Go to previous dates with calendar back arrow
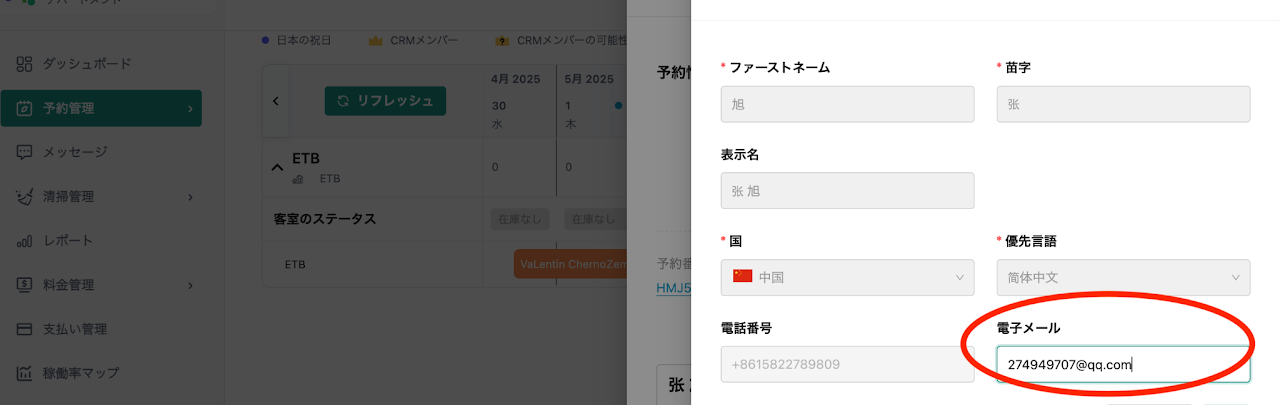 pyautogui.click(x=275, y=101)
